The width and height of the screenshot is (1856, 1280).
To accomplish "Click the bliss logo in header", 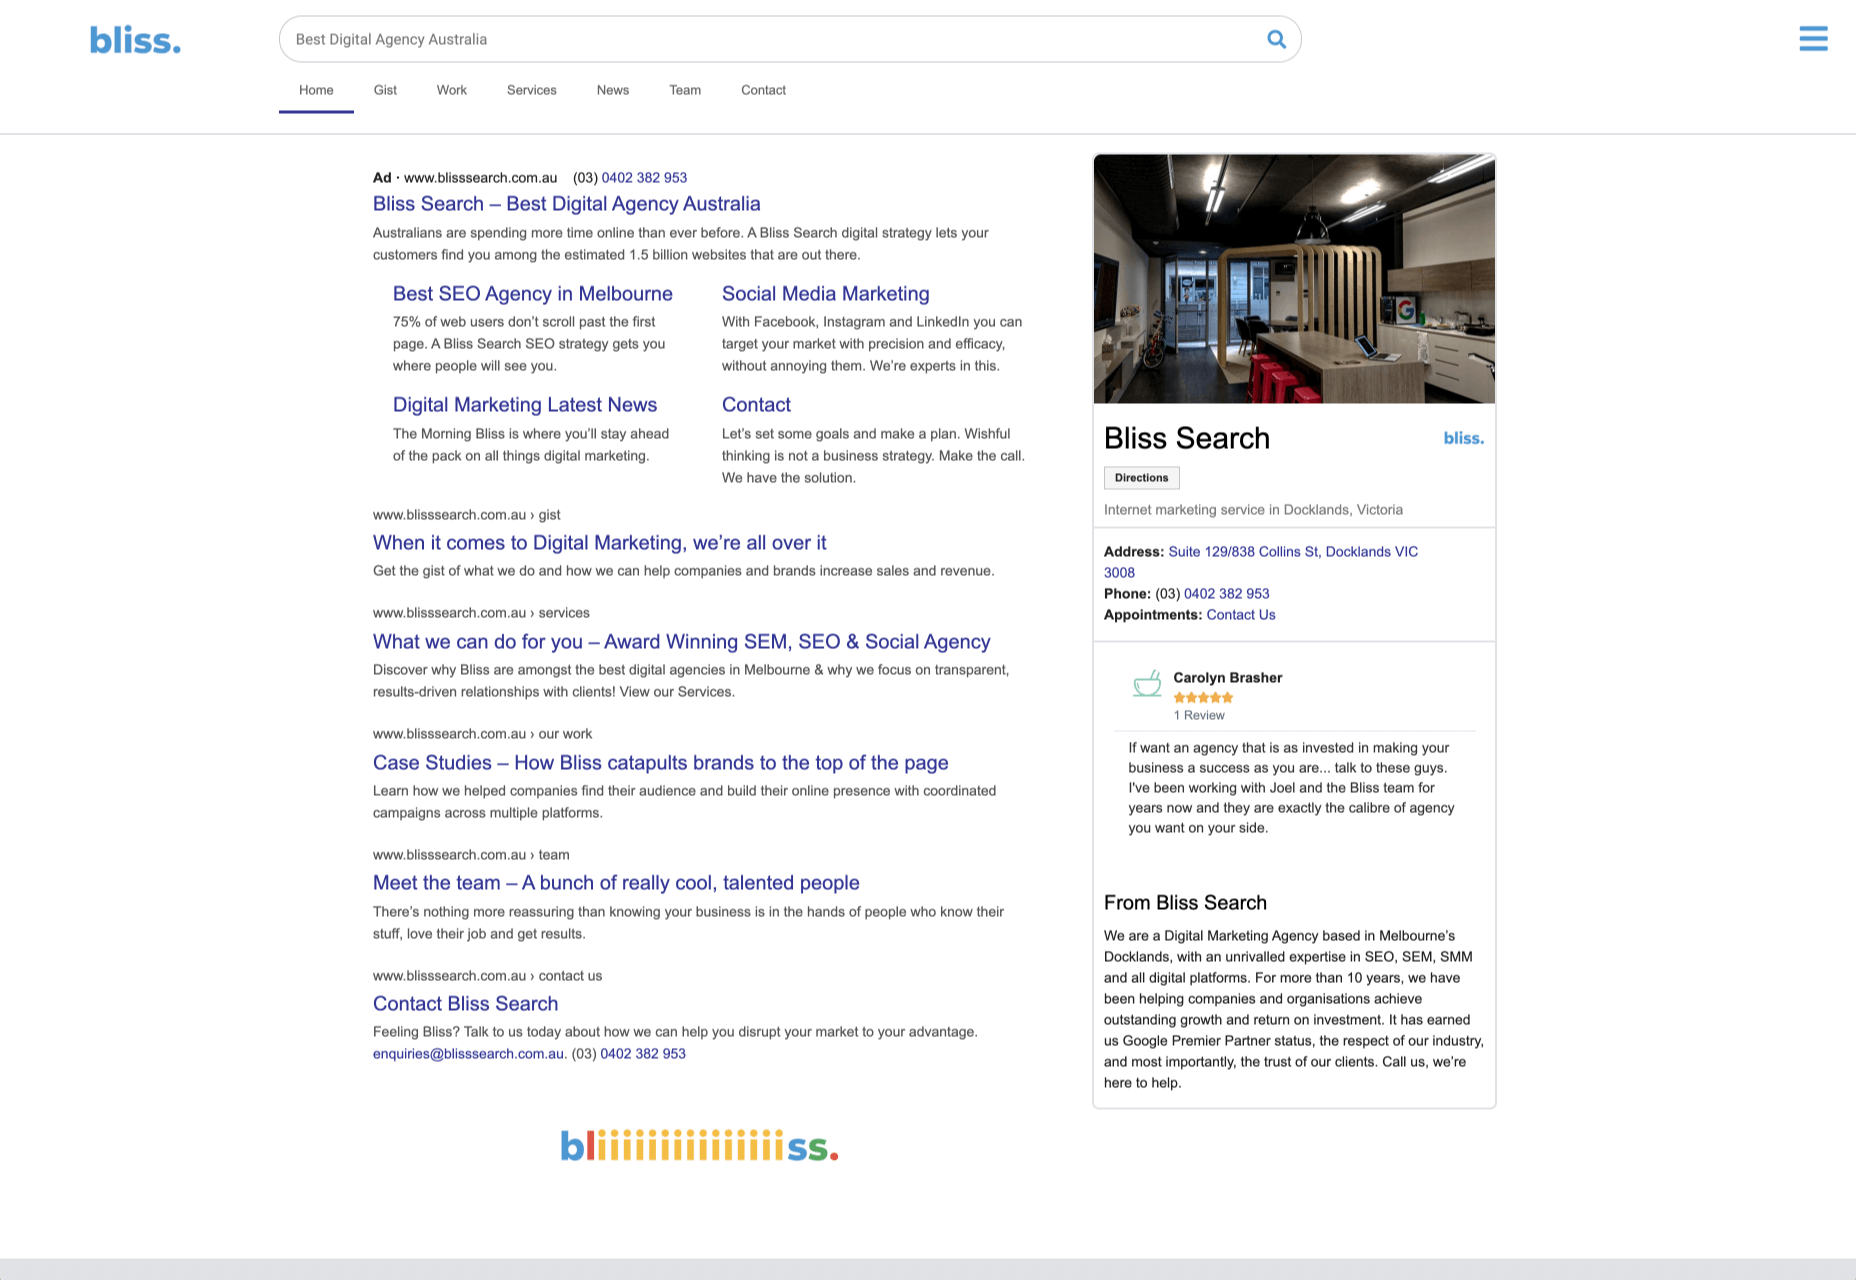I will click(x=135, y=40).
